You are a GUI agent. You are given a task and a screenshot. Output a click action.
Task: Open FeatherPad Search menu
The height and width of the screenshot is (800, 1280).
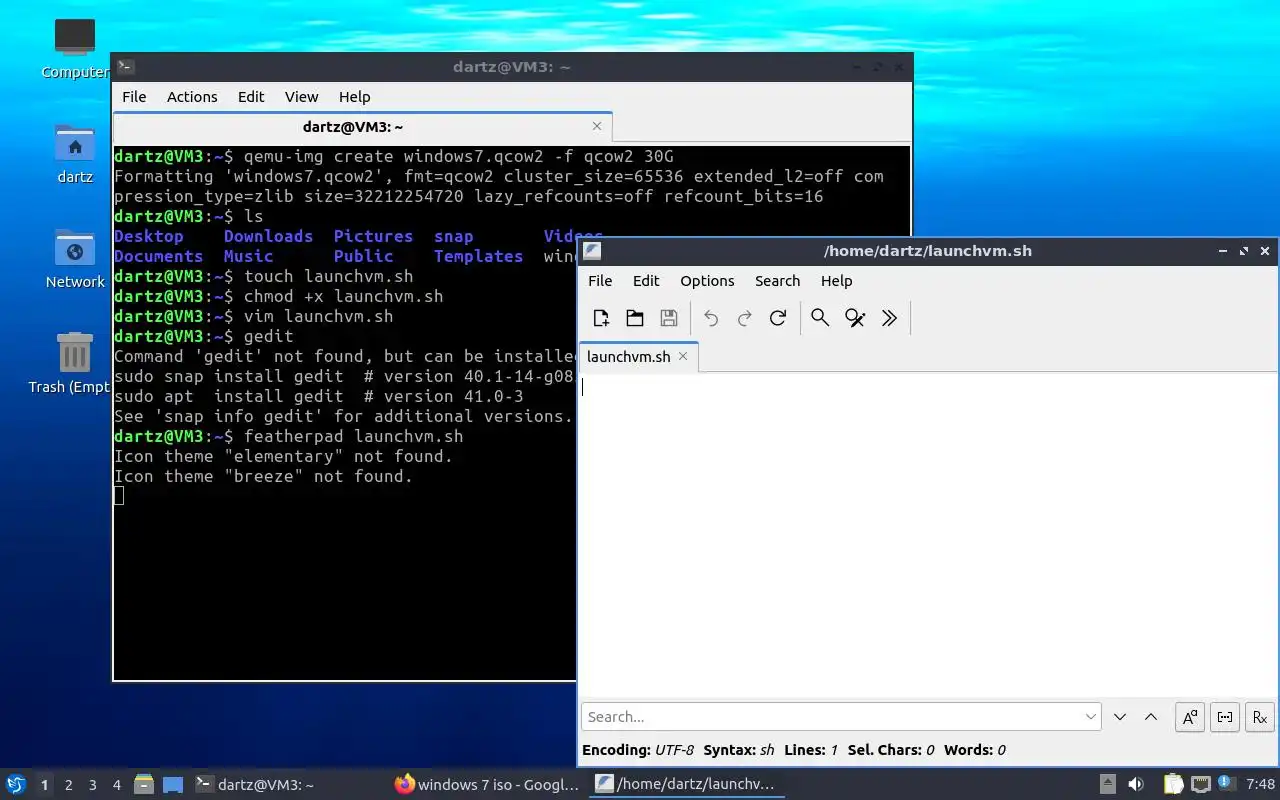(x=778, y=281)
